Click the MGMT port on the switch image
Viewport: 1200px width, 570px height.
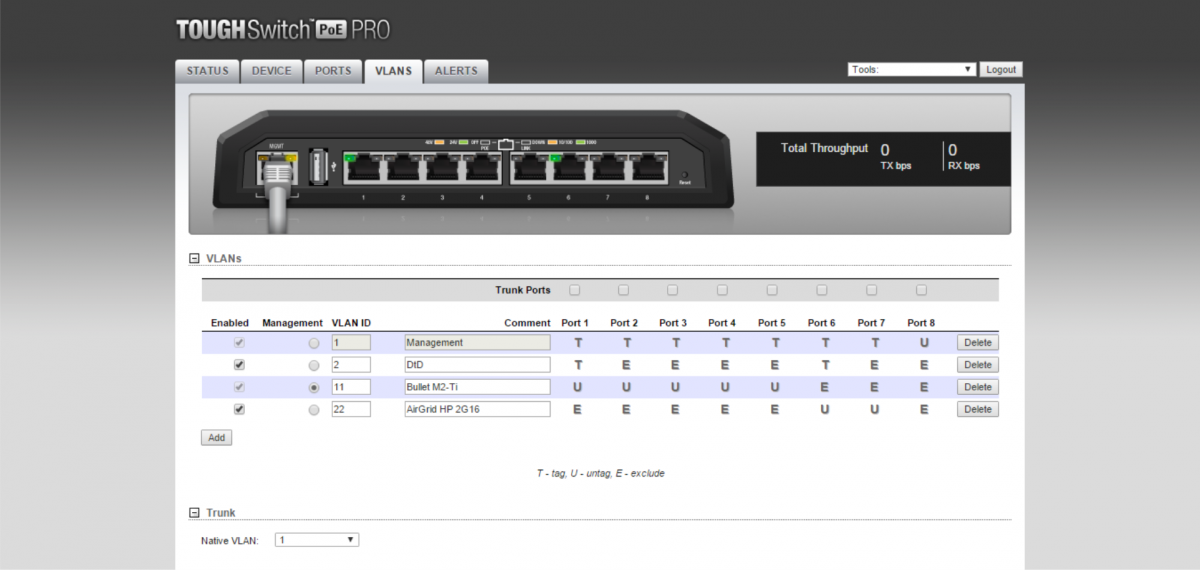point(277,168)
